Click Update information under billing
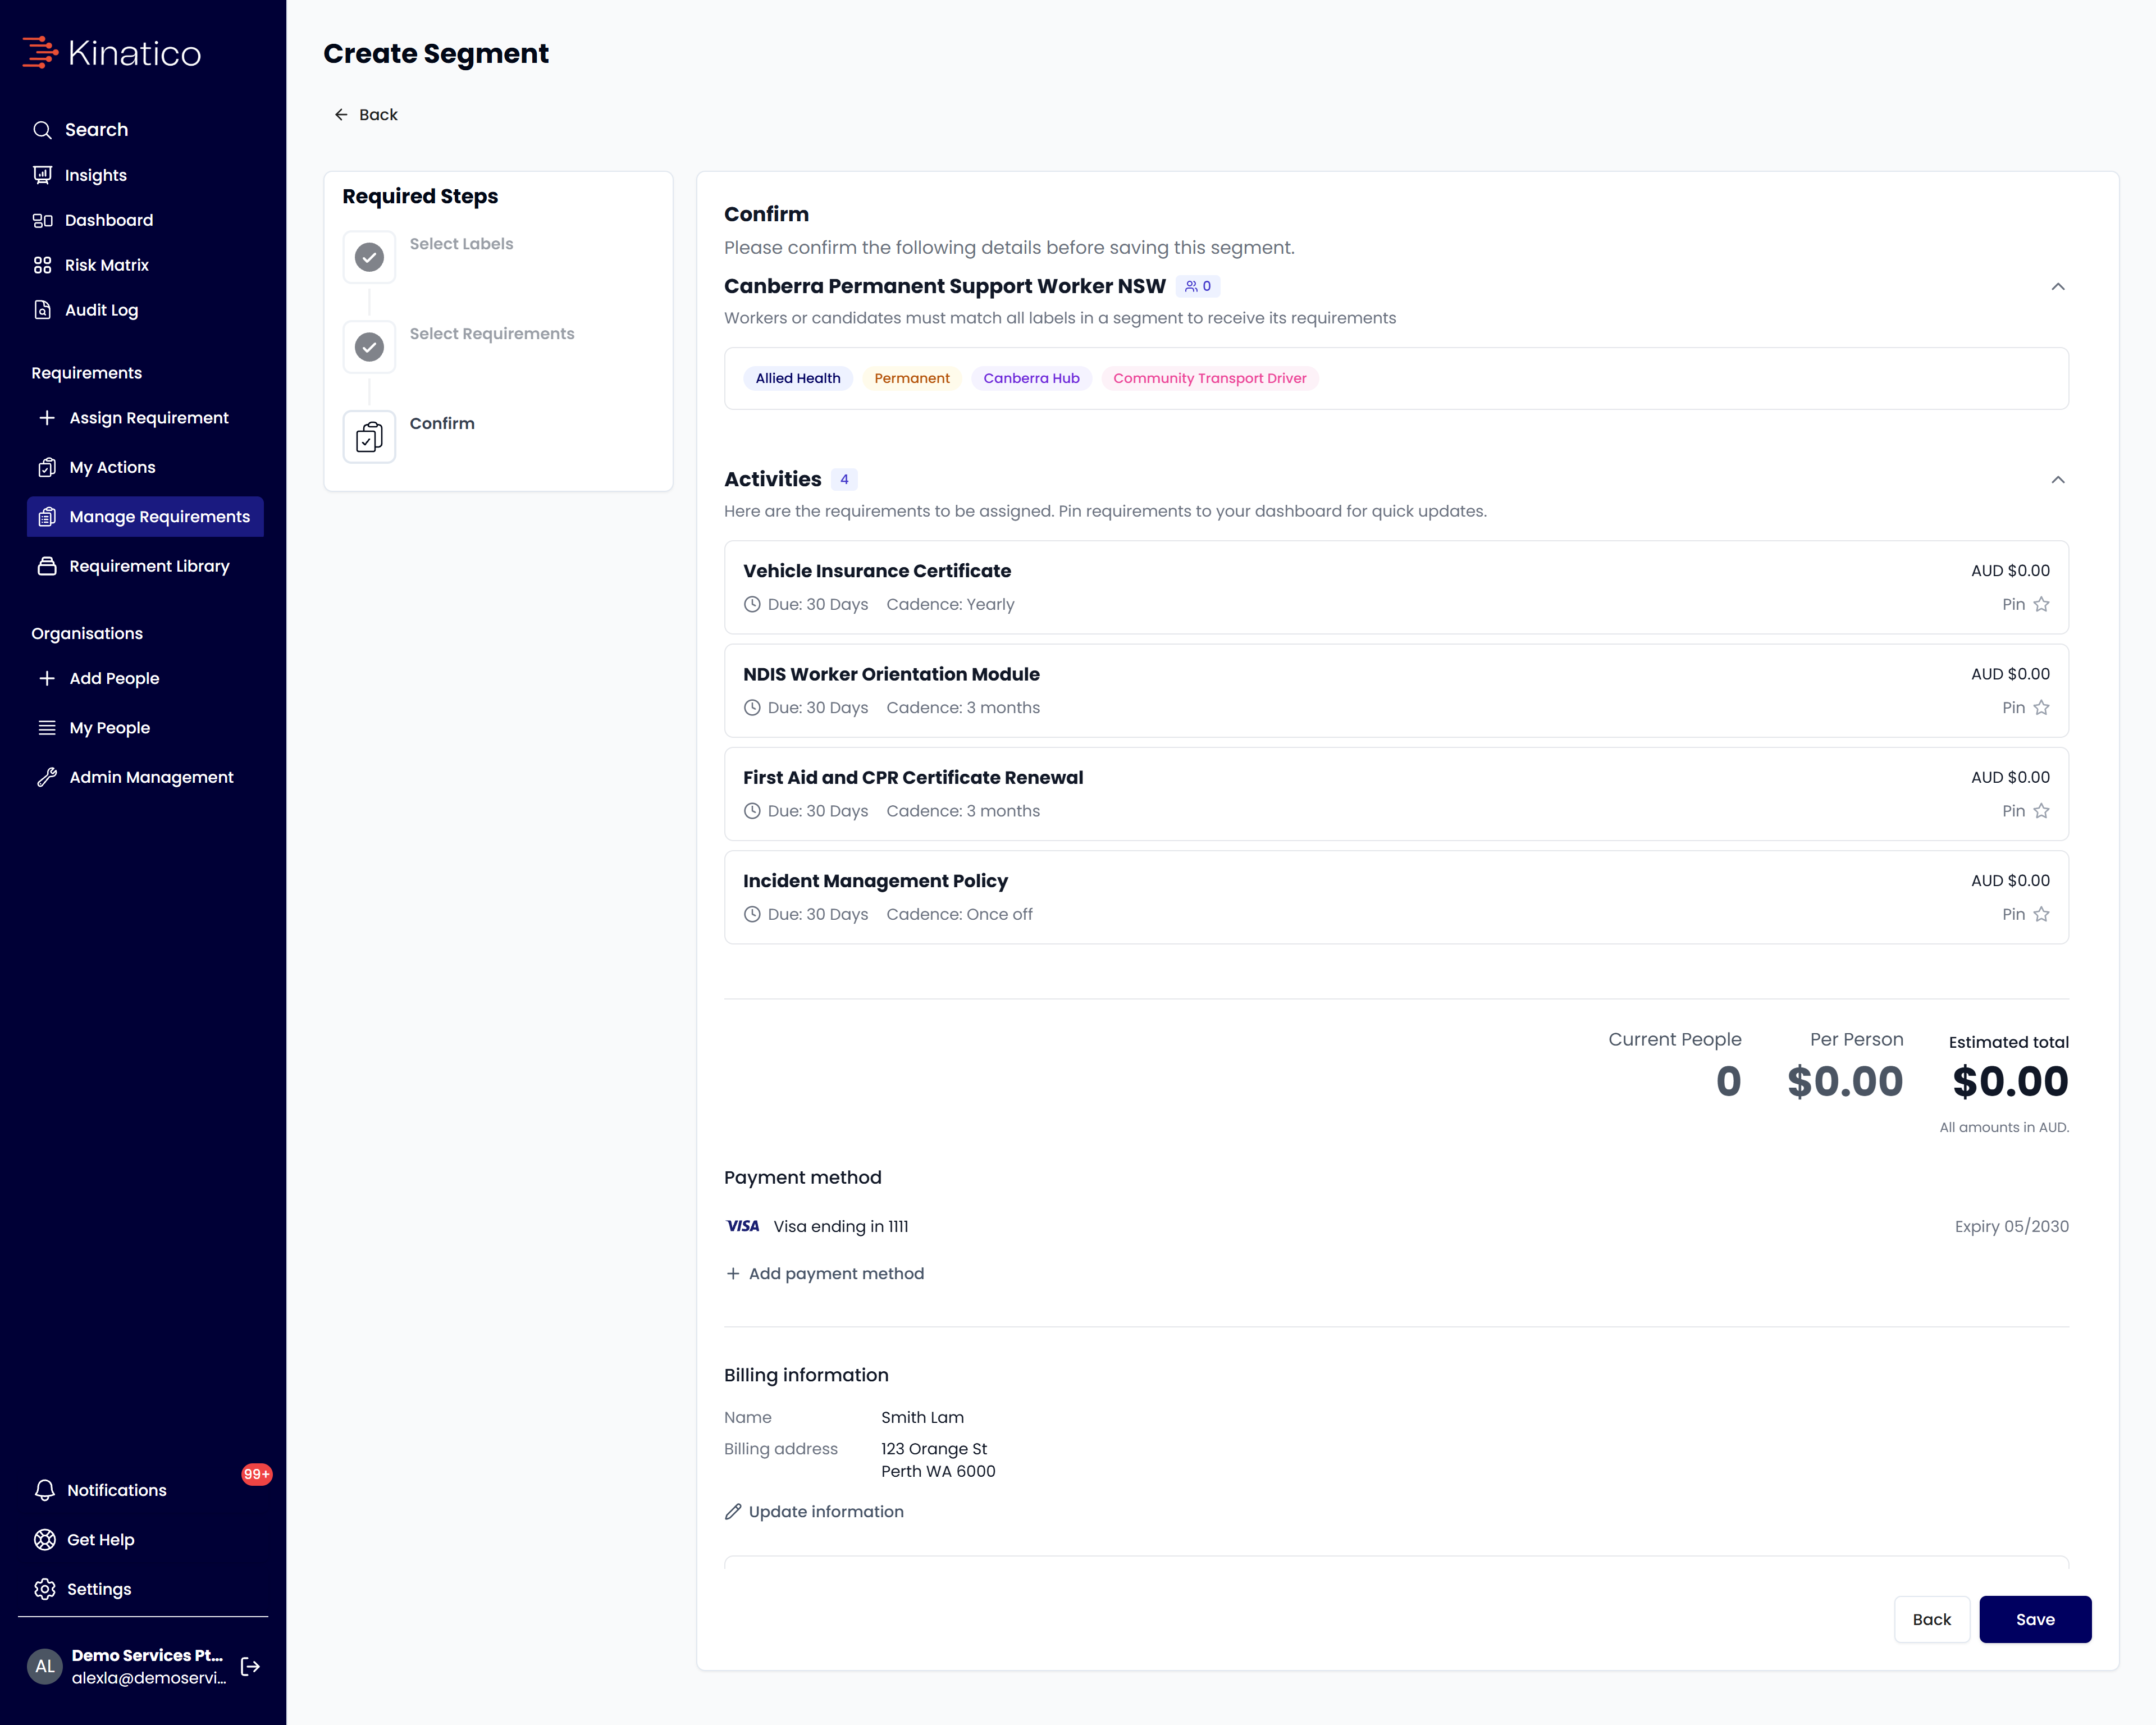This screenshot has height=1725, width=2156. pos(814,1512)
